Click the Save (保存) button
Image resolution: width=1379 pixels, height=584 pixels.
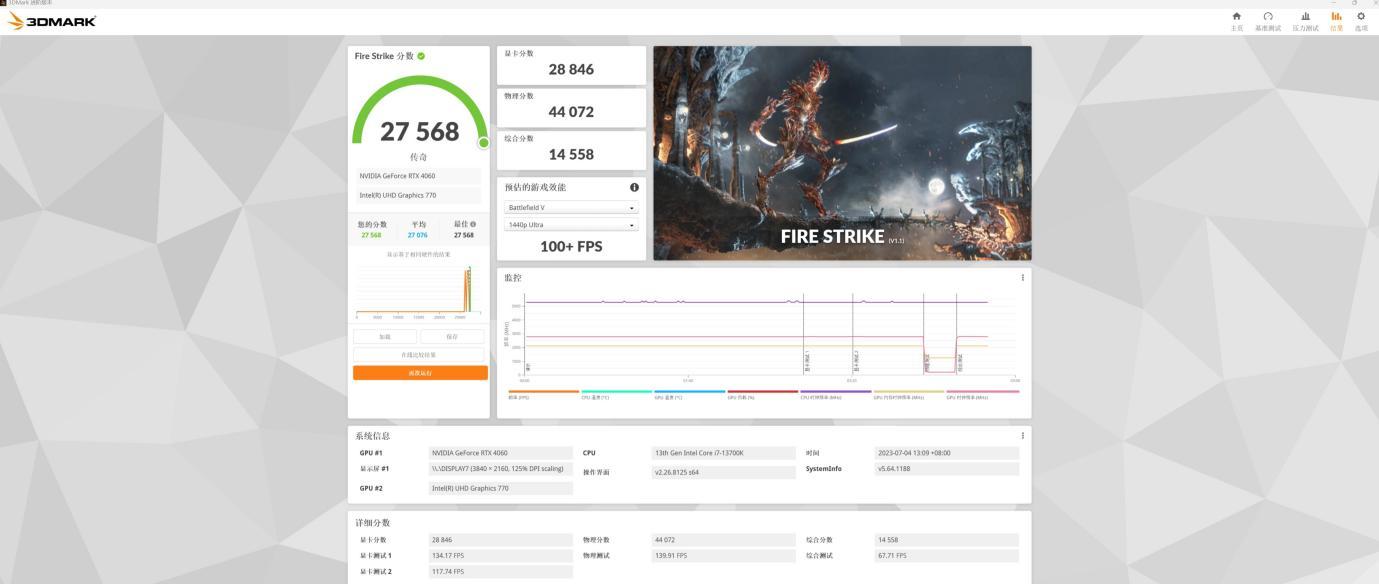pyautogui.click(x=452, y=337)
